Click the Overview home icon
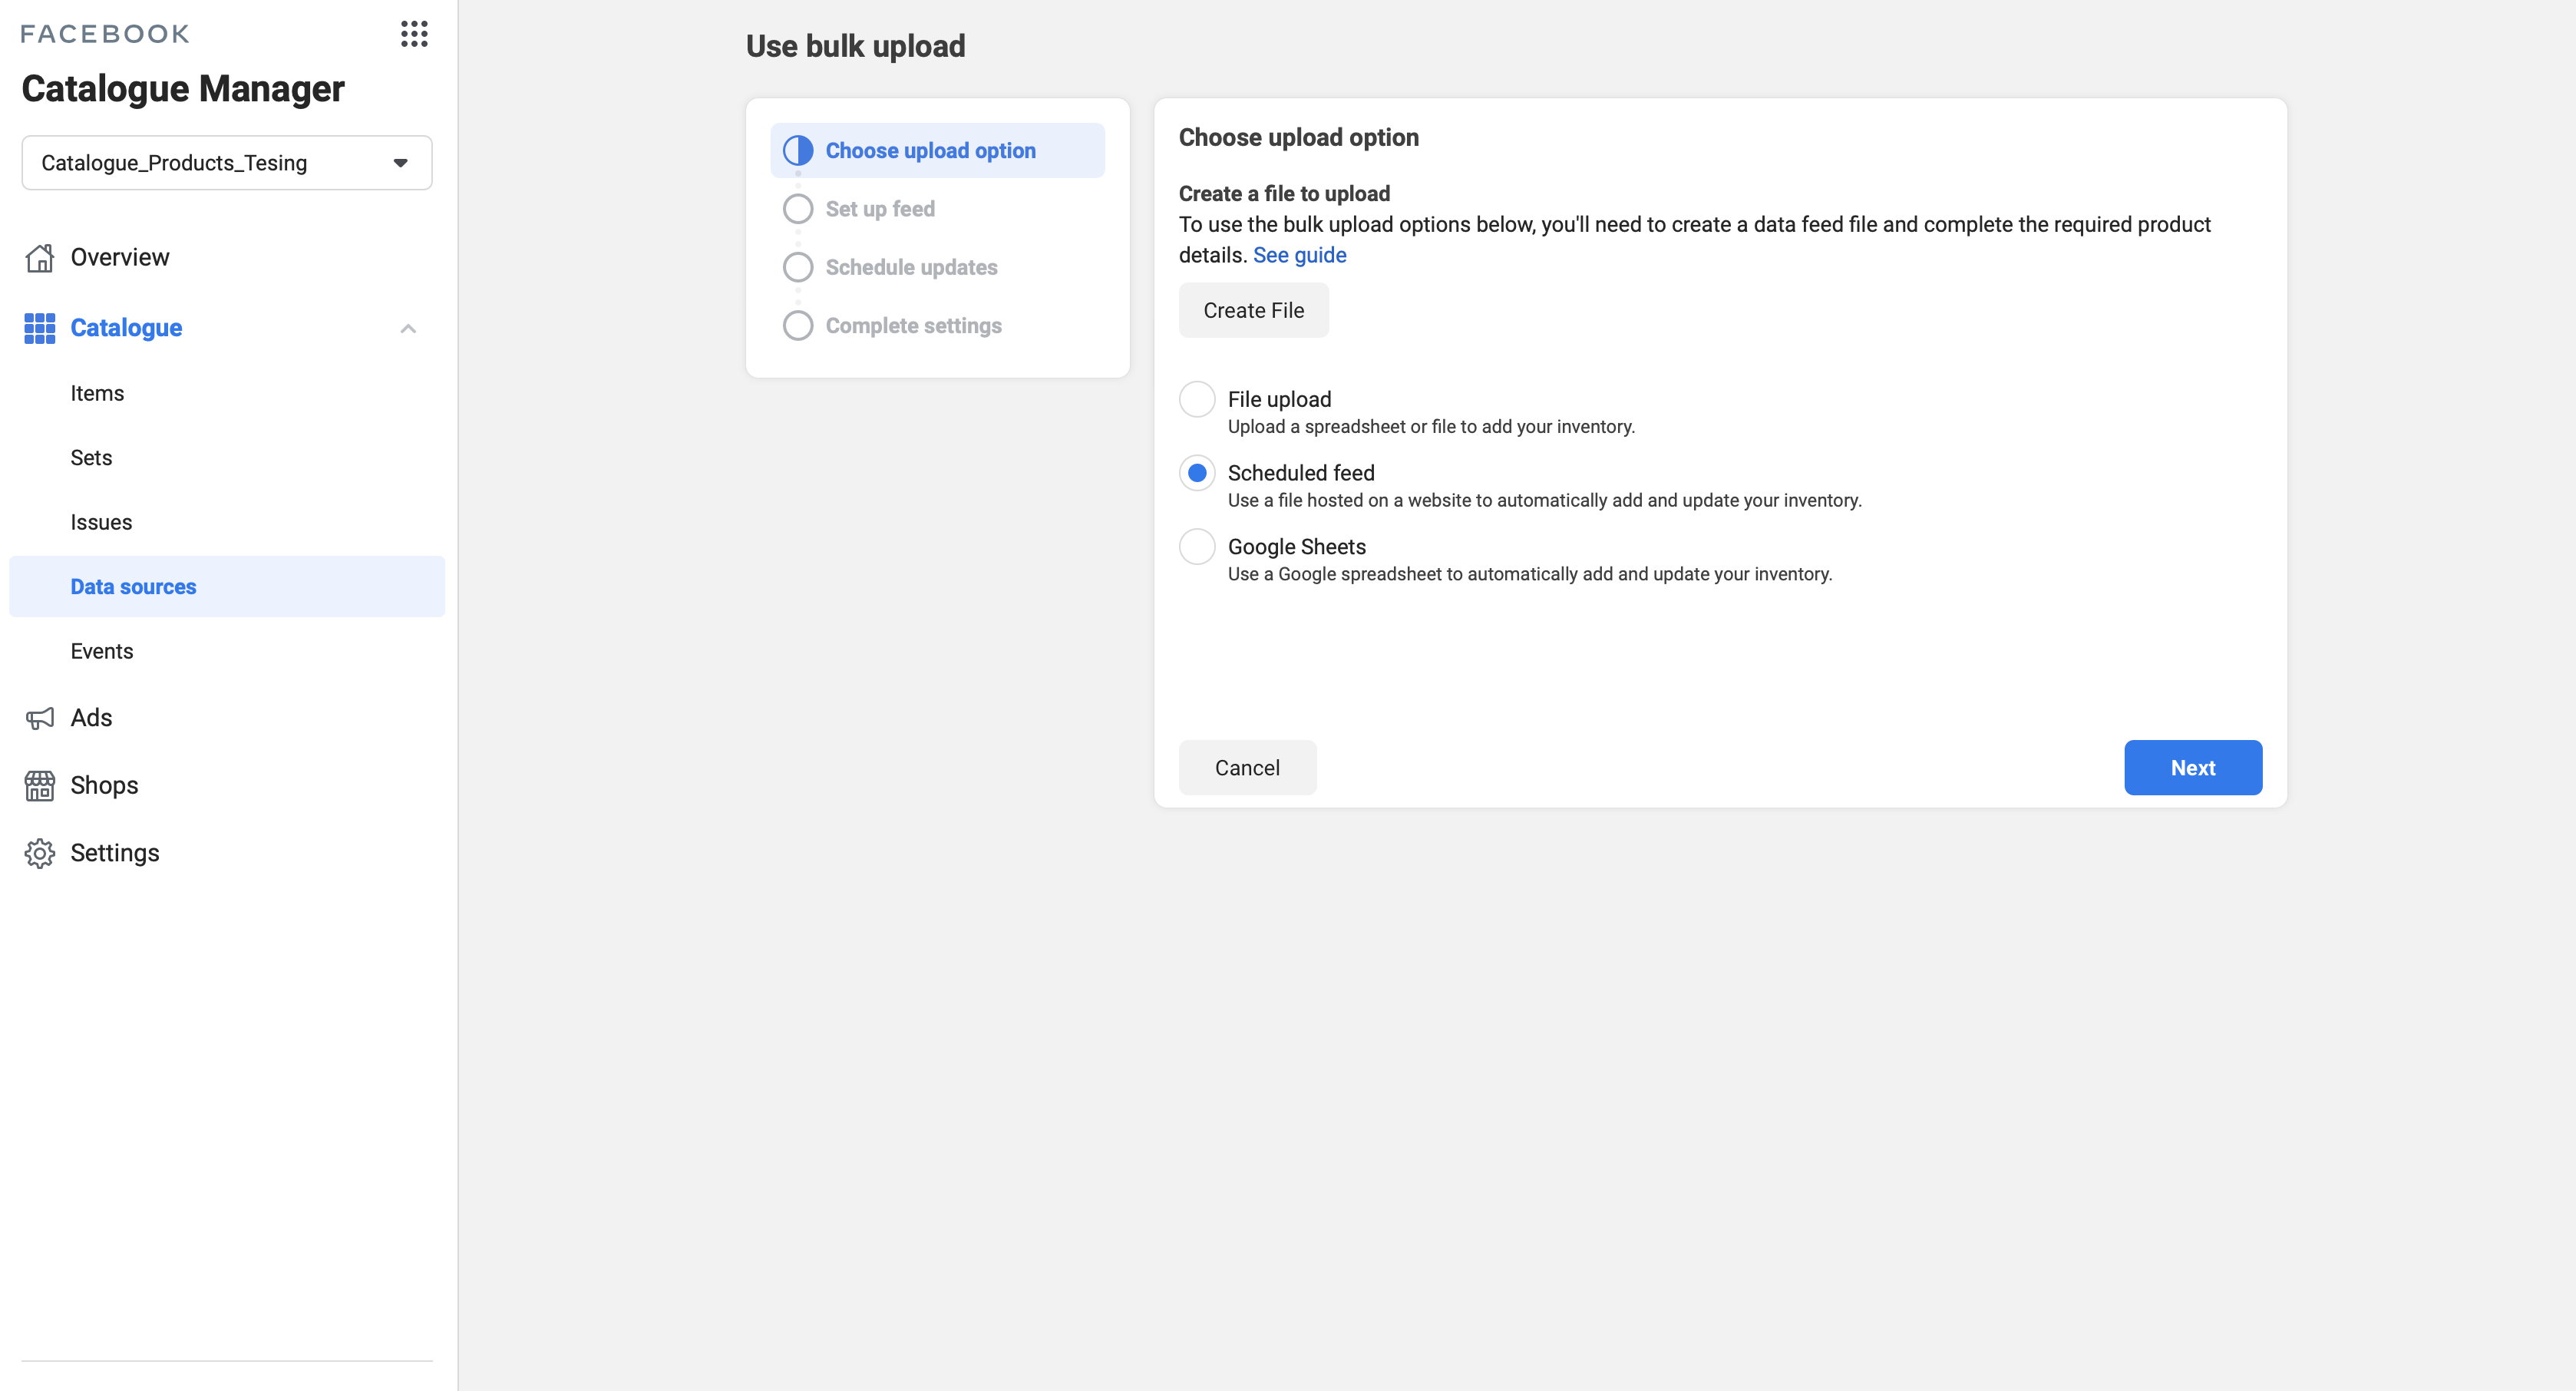Image resolution: width=2576 pixels, height=1391 pixels. pyautogui.click(x=39, y=257)
